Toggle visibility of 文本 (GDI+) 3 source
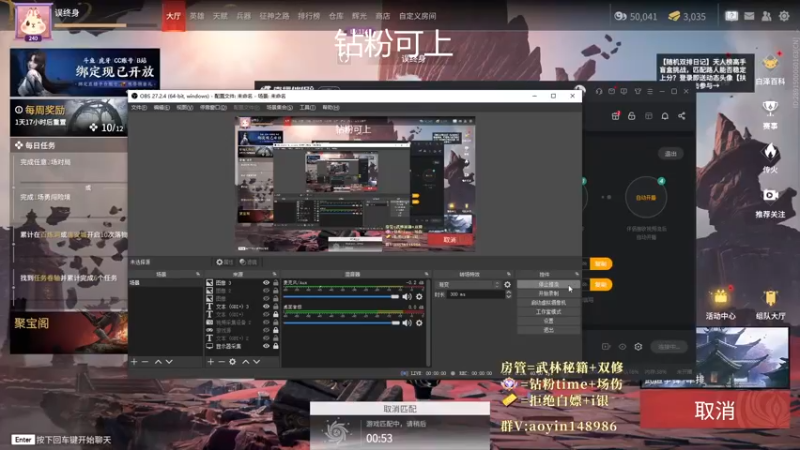 coord(266,306)
